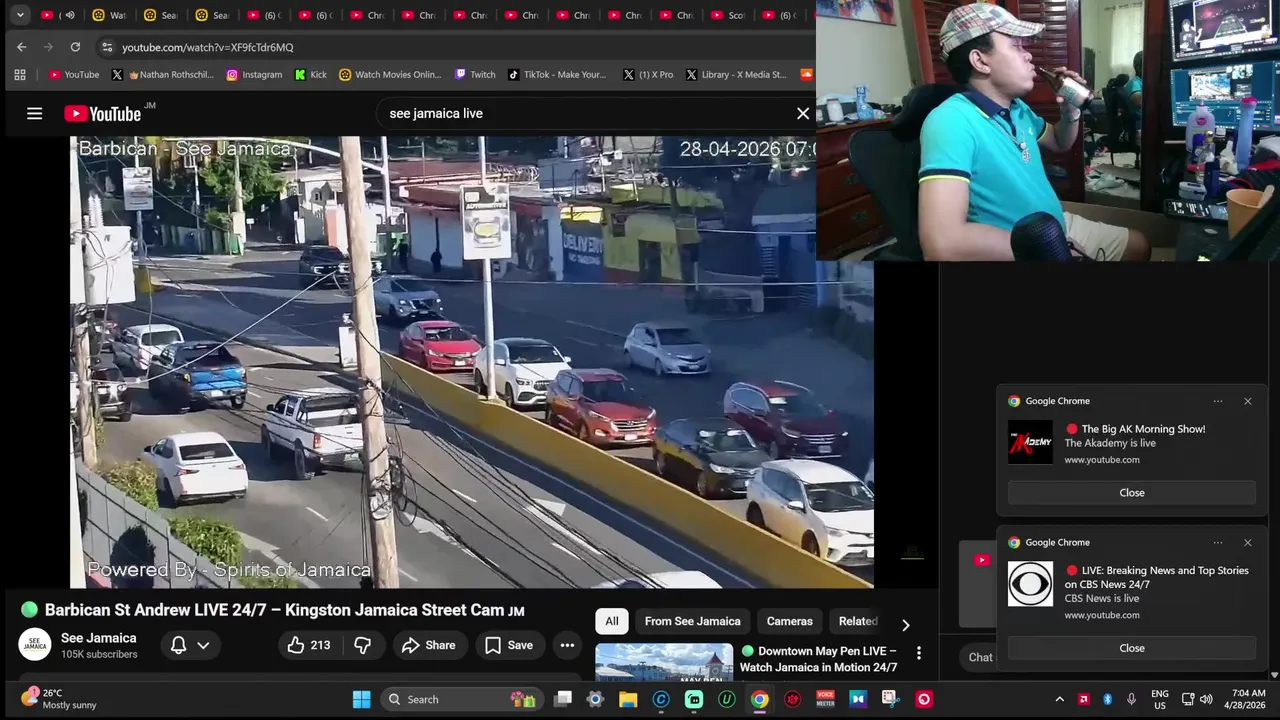Dislike the Barbican live video
The height and width of the screenshot is (720, 1280).
363,645
